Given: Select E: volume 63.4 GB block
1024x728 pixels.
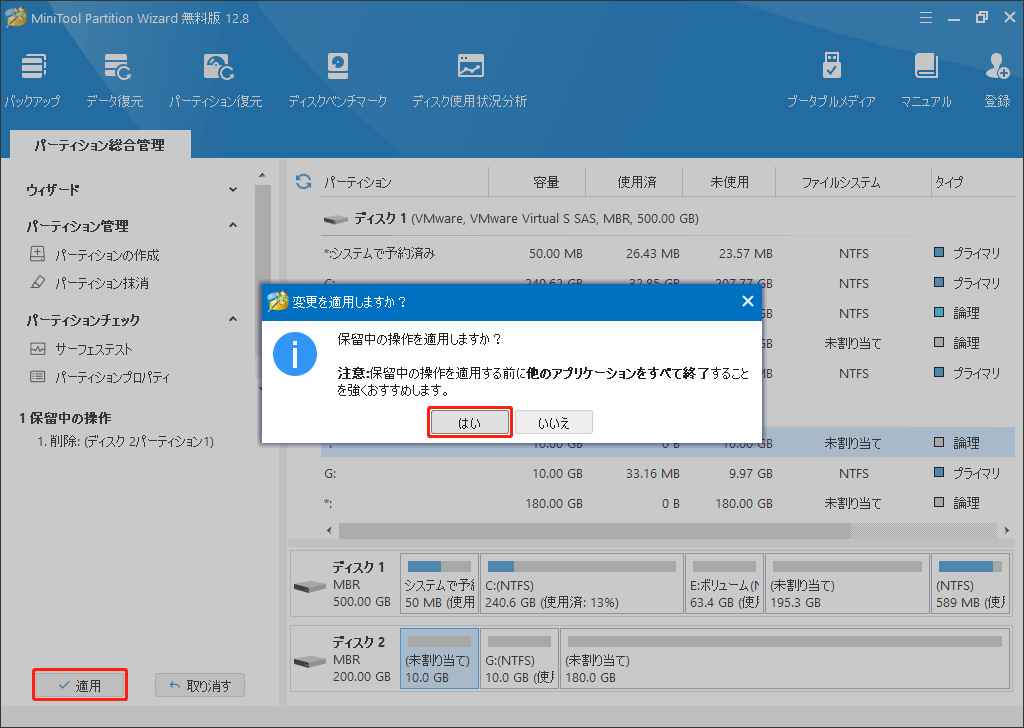Looking at the screenshot, I should tap(724, 584).
